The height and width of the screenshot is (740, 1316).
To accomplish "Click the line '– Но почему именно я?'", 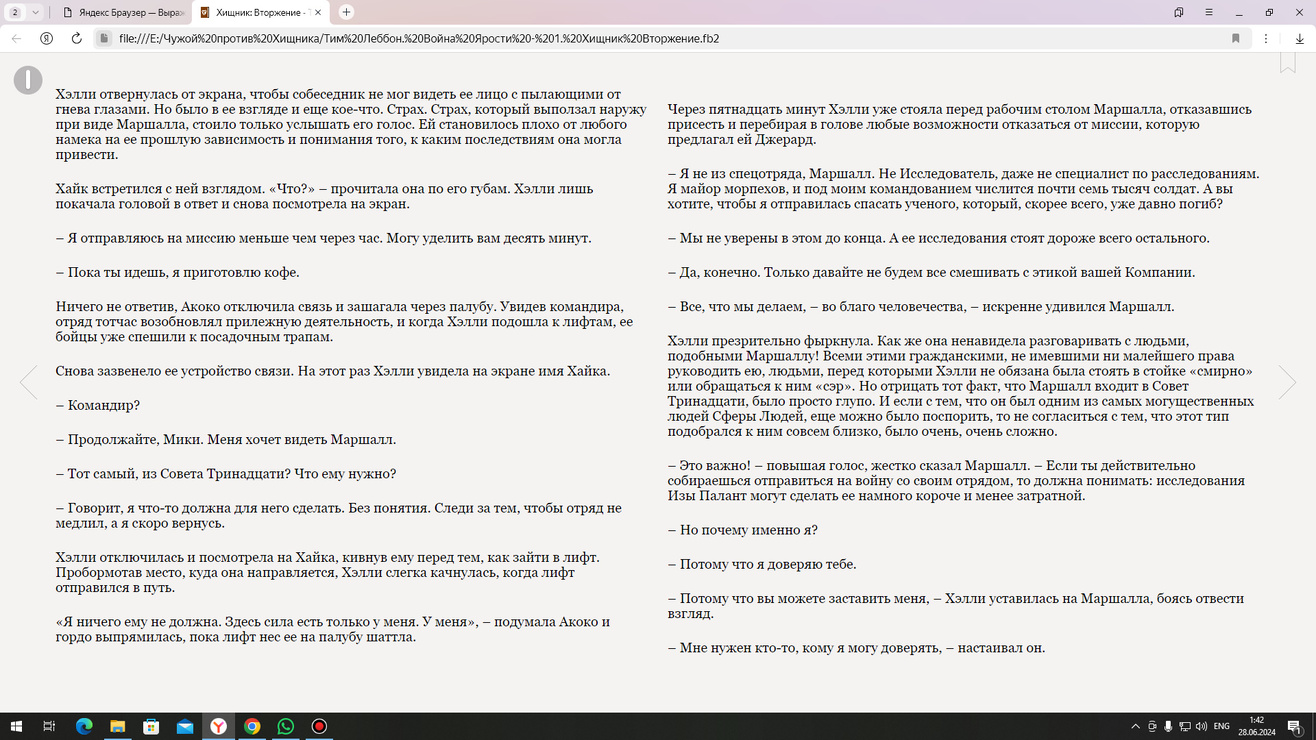I will [x=743, y=531].
